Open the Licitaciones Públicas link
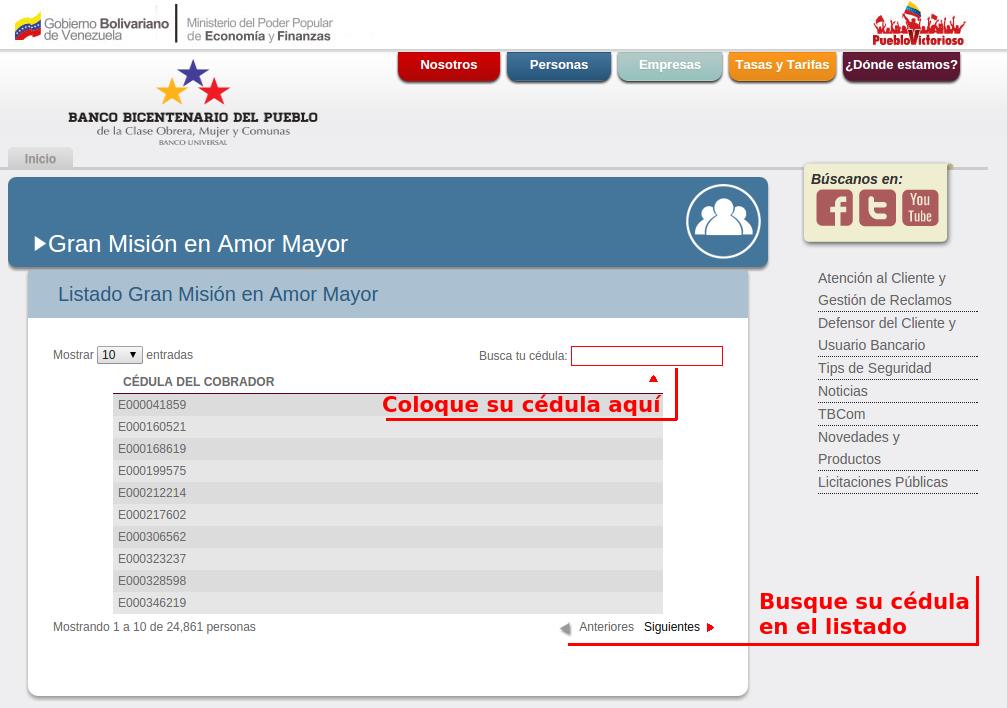 click(x=882, y=482)
